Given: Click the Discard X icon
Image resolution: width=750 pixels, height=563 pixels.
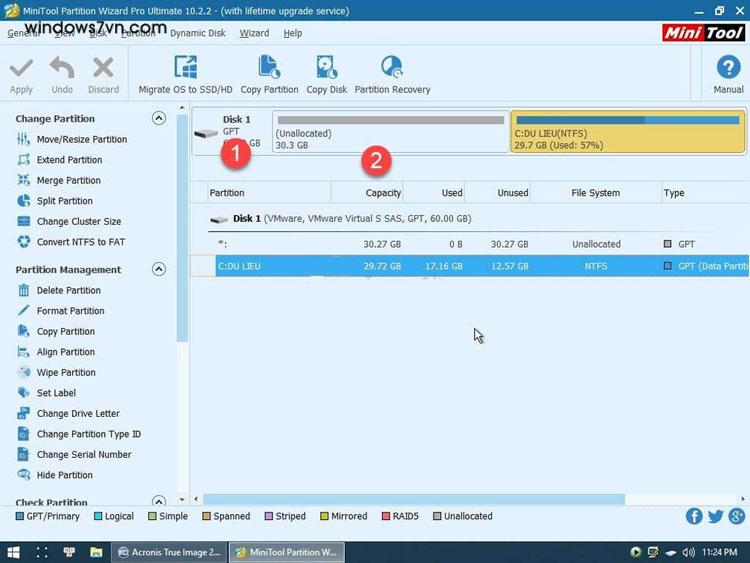Looking at the screenshot, I should pos(103,67).
